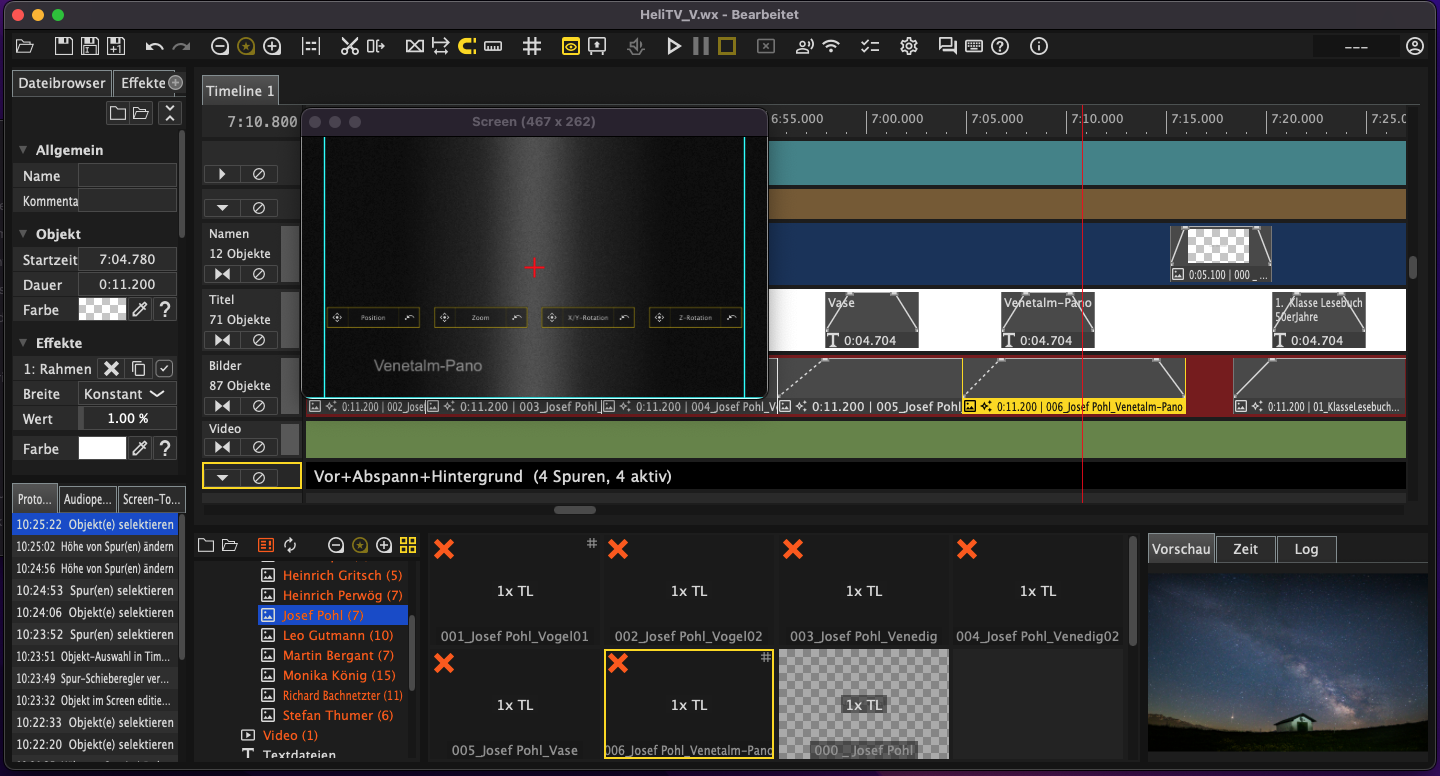
Task: Click the Zoom button in Screen window
Action: coord(480,317)
